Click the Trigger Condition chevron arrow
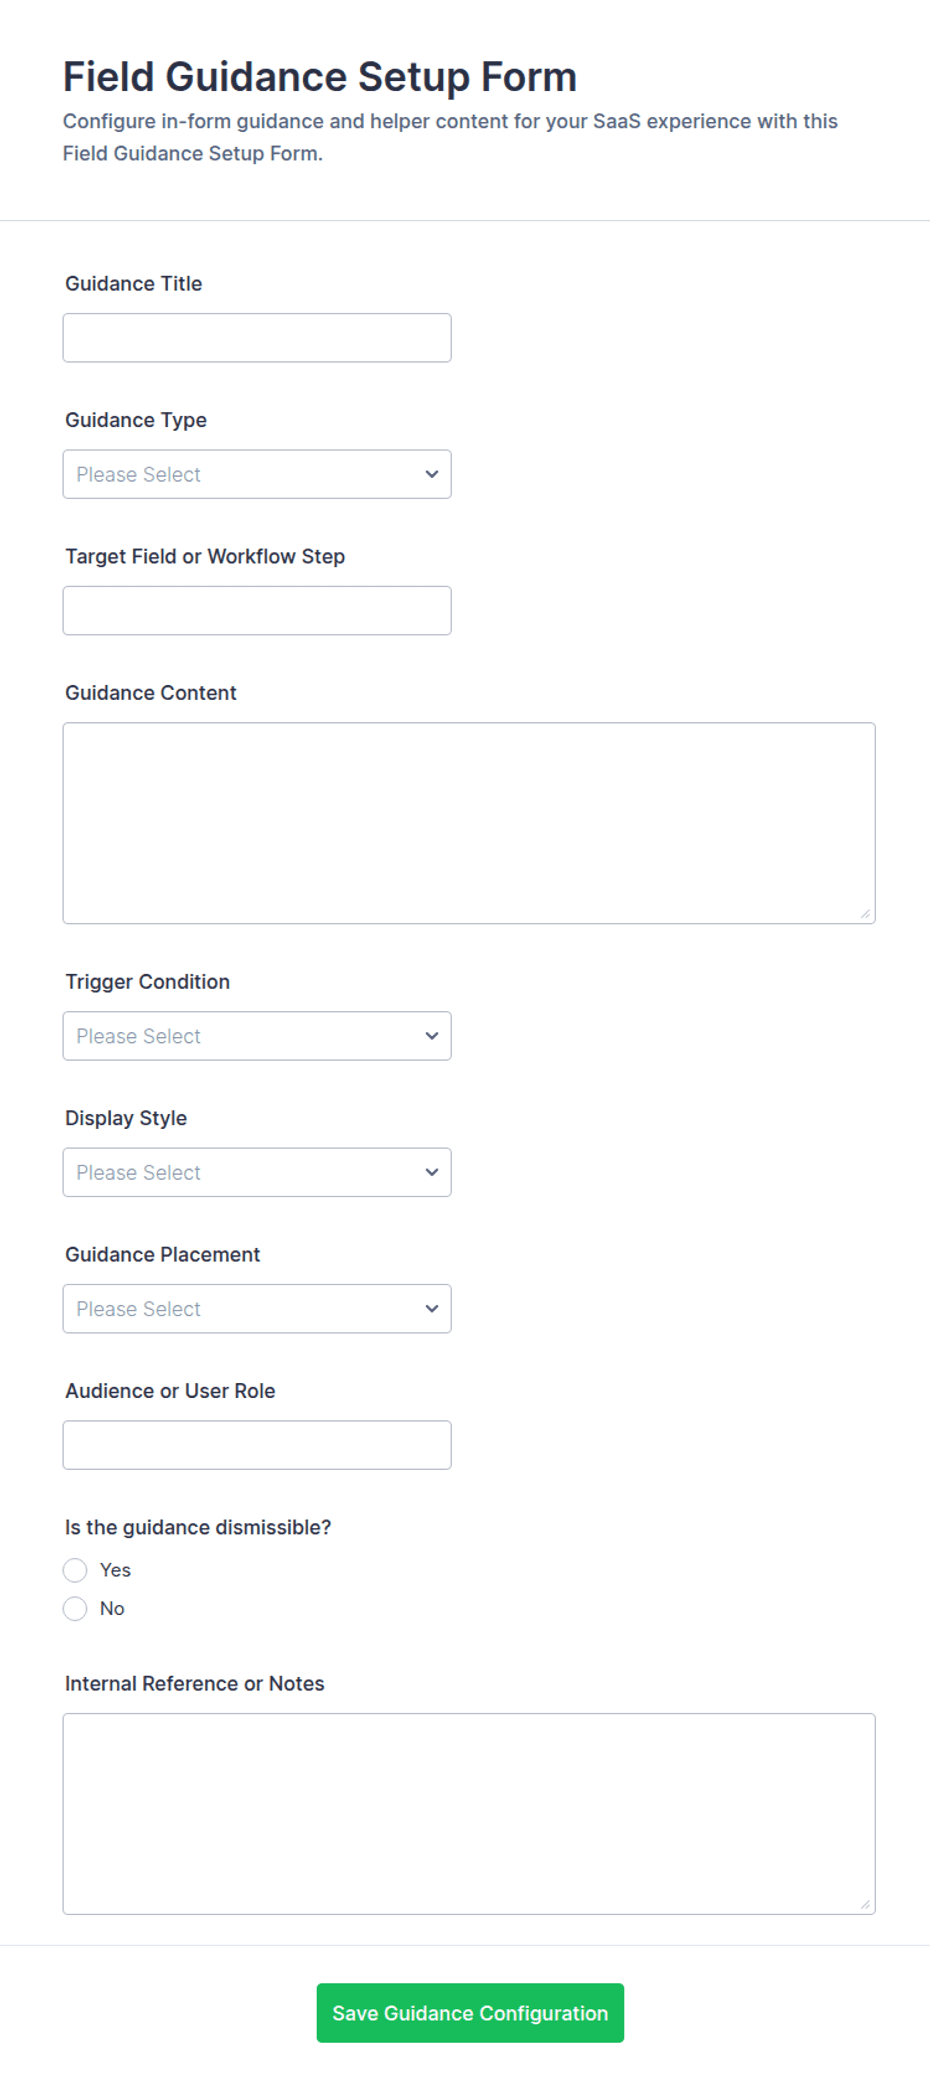Viewport: 930px width, 2092px height. pos(432,1036)
